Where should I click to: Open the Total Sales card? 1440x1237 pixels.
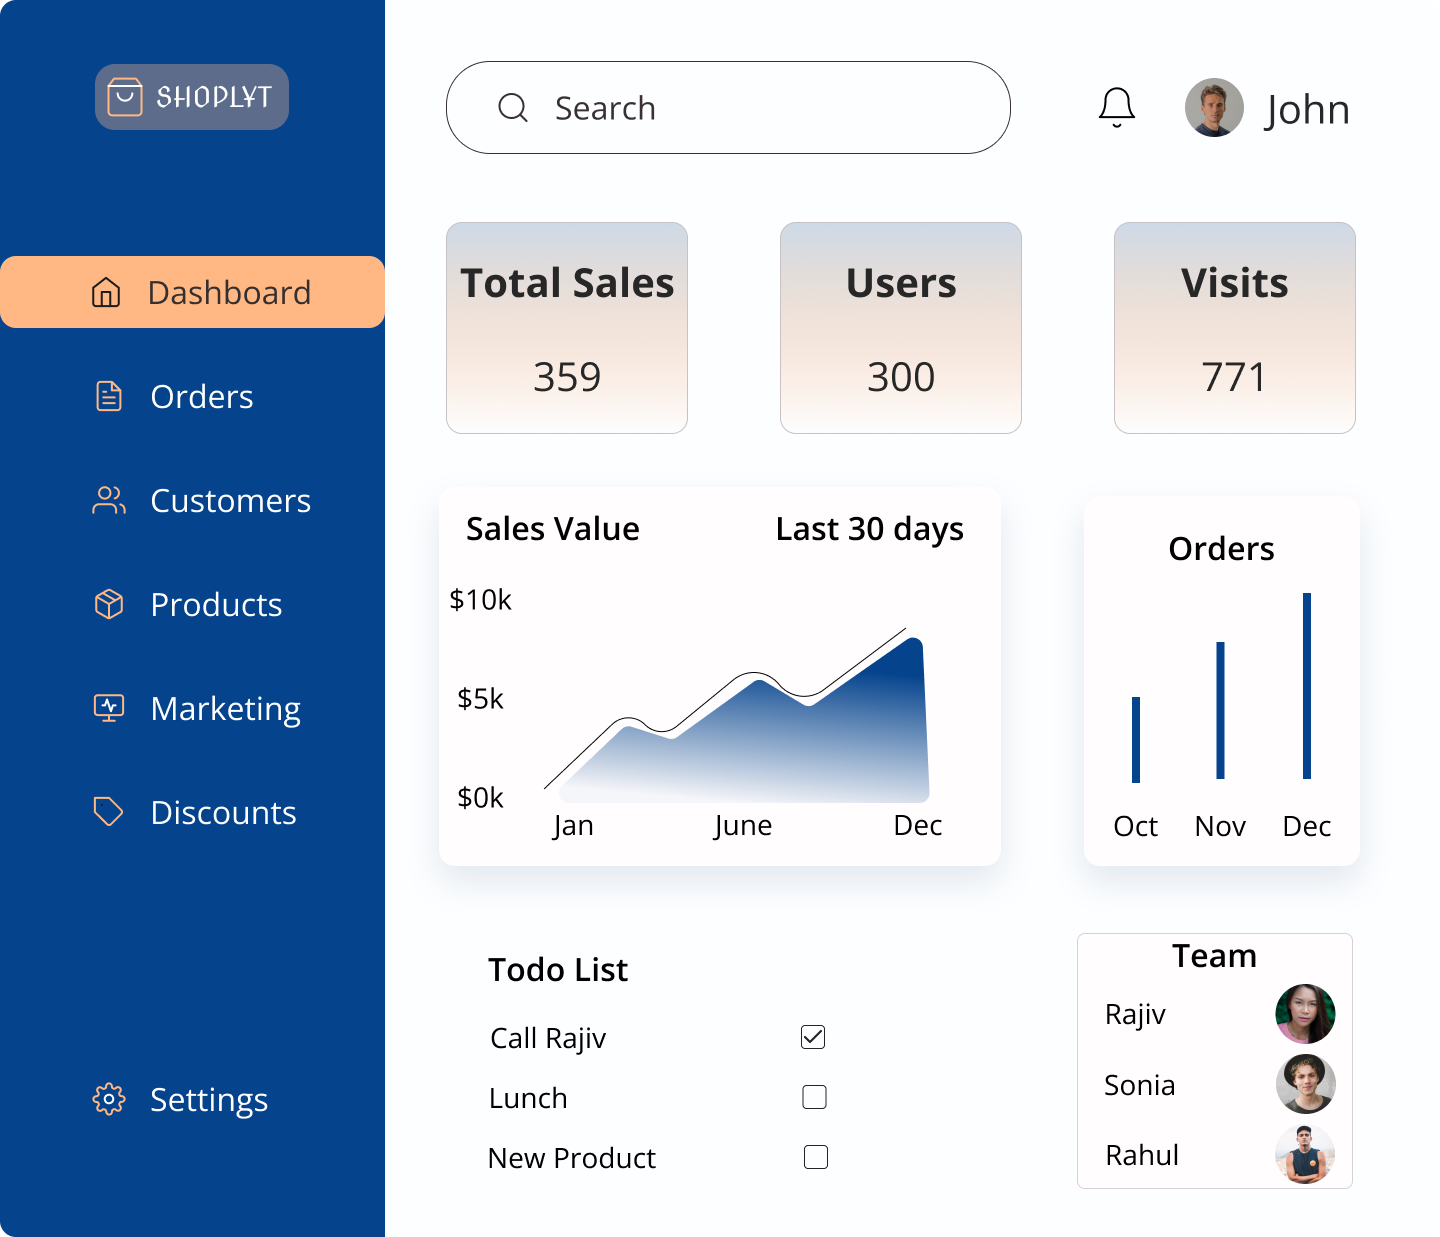[x=567, y=328]
